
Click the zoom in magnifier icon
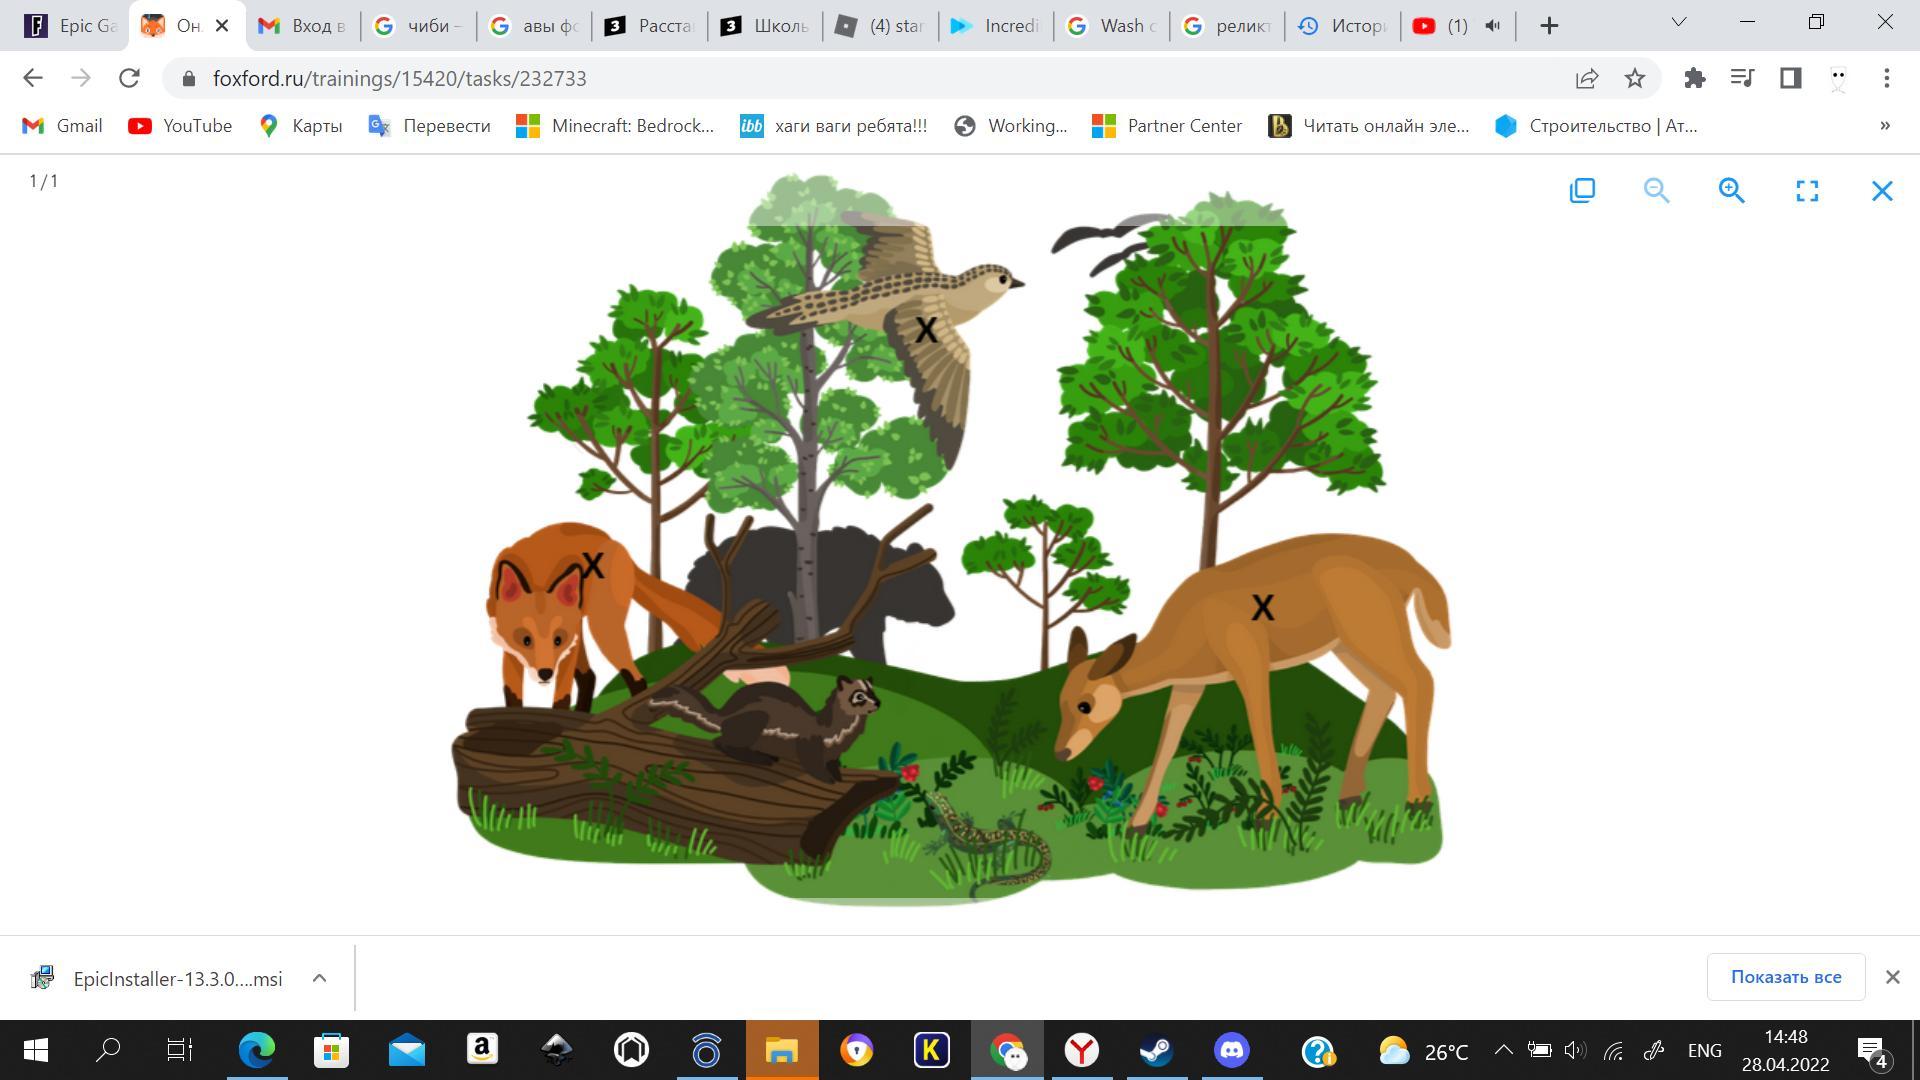(1731, 190)
